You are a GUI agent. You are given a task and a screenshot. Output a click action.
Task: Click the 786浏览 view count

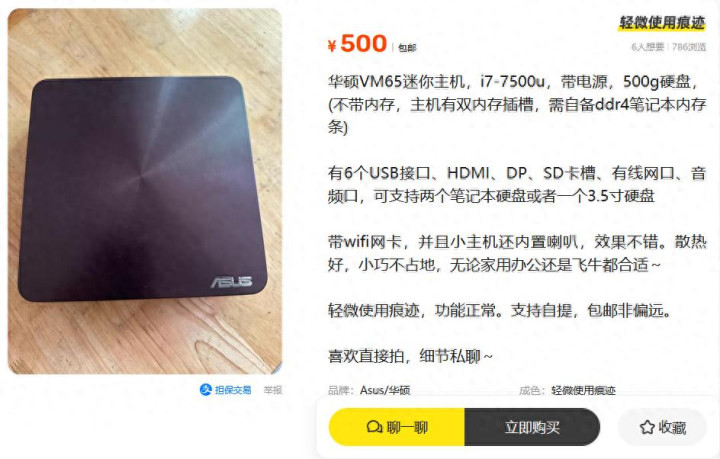pos(689,47)
